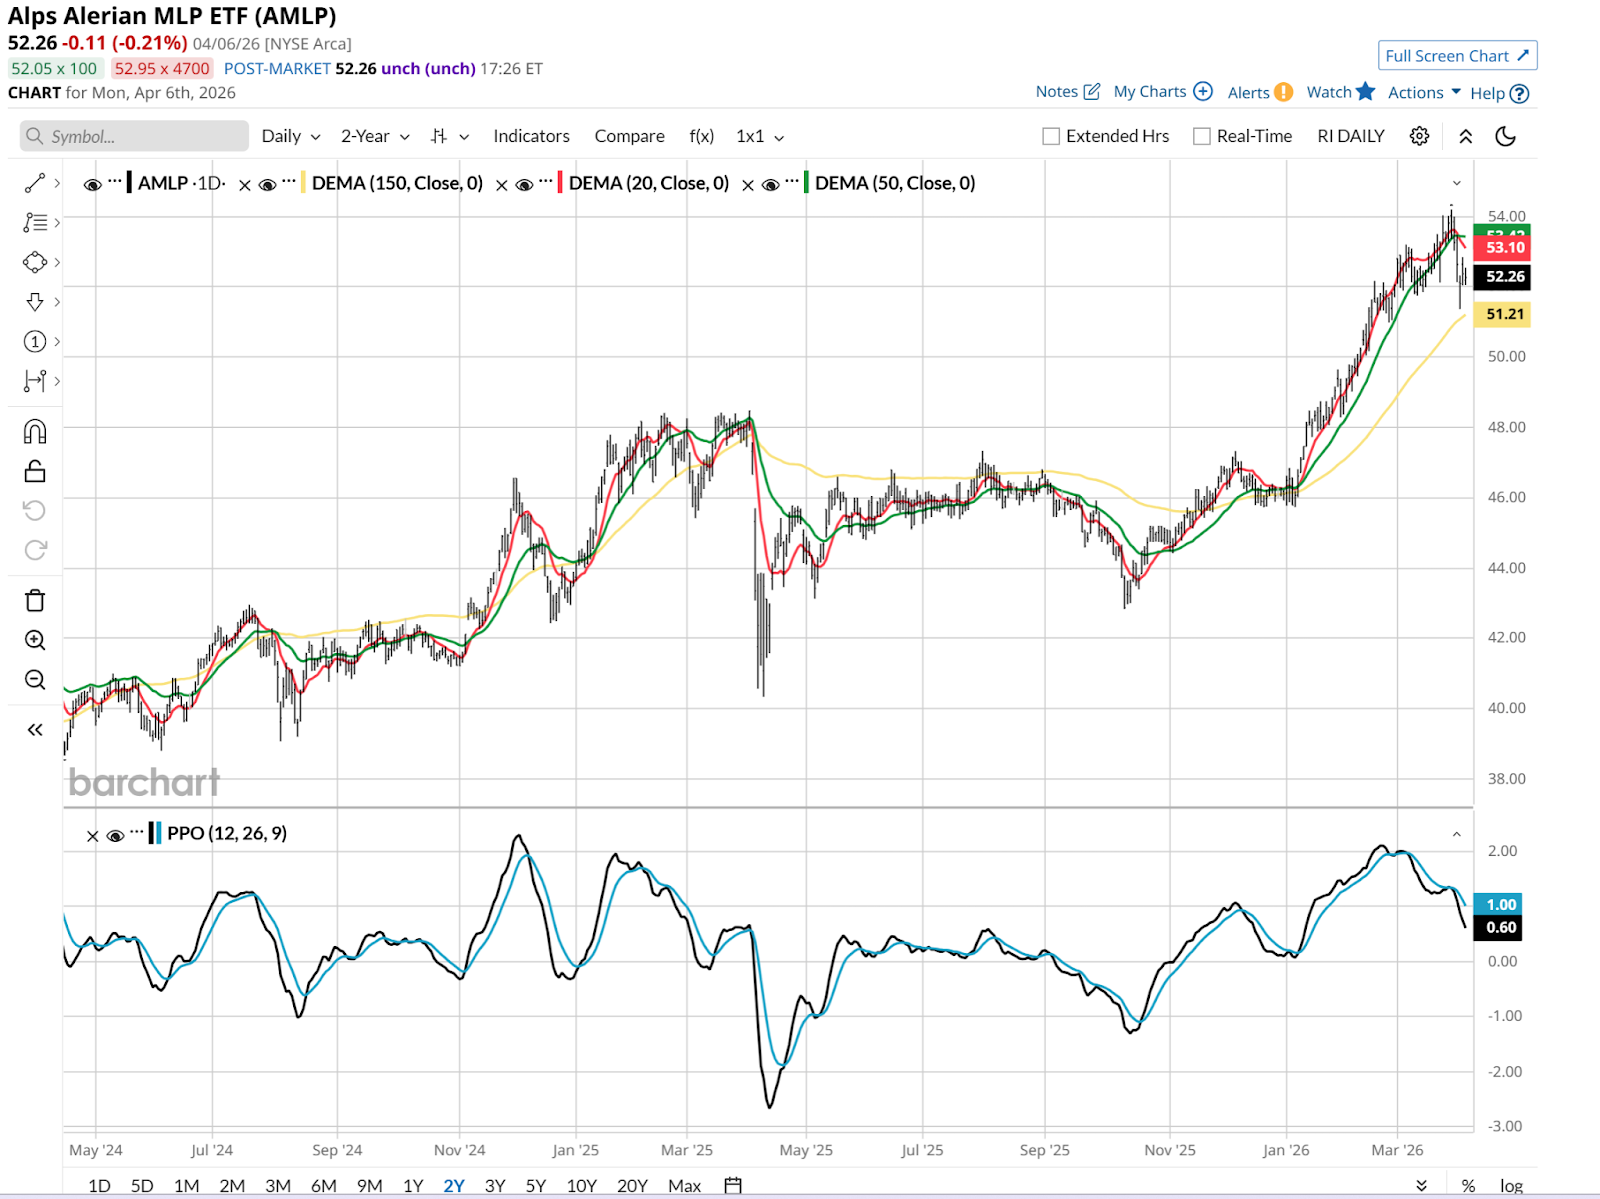The width and height of the screenshot is (1600, 1199).
Task: Click the Symbol search field
Action: [x=135, y=136]
